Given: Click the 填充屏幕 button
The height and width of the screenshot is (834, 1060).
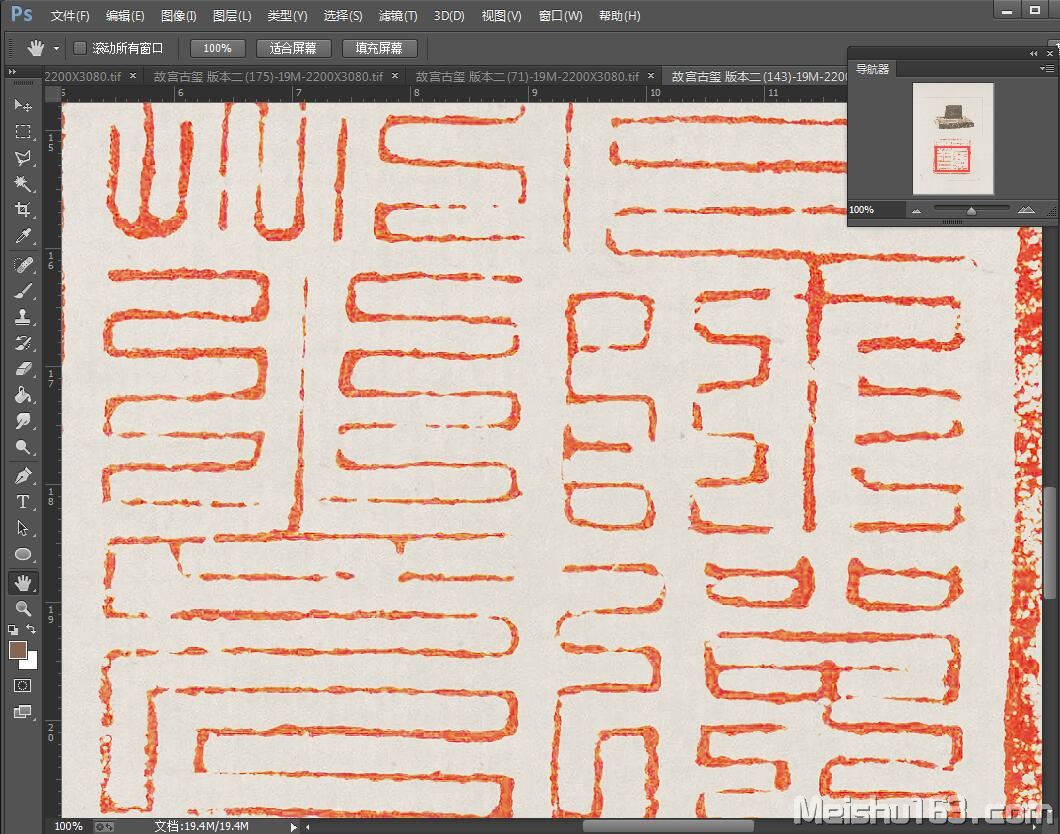Looking at the screenshot, I should point(379,48).
